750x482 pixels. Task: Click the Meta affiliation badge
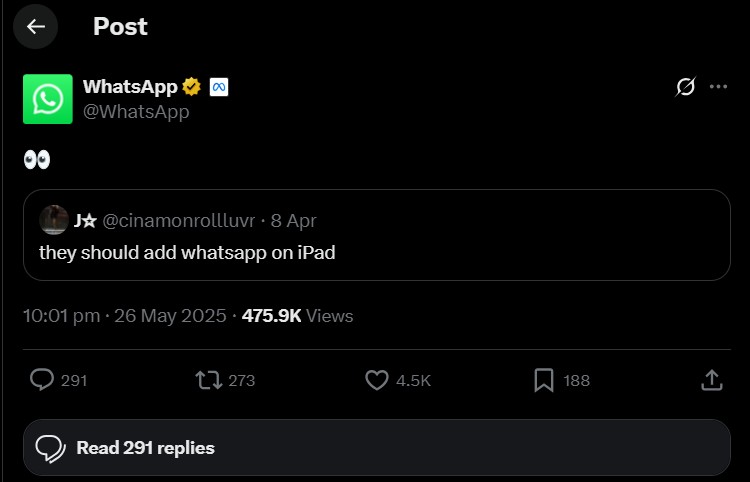point(219,87)
